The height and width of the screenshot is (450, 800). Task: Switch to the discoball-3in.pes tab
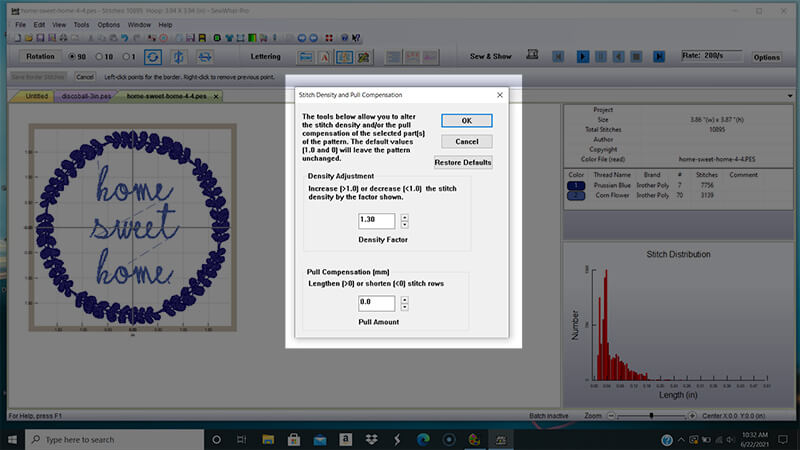tap(86, 96)
